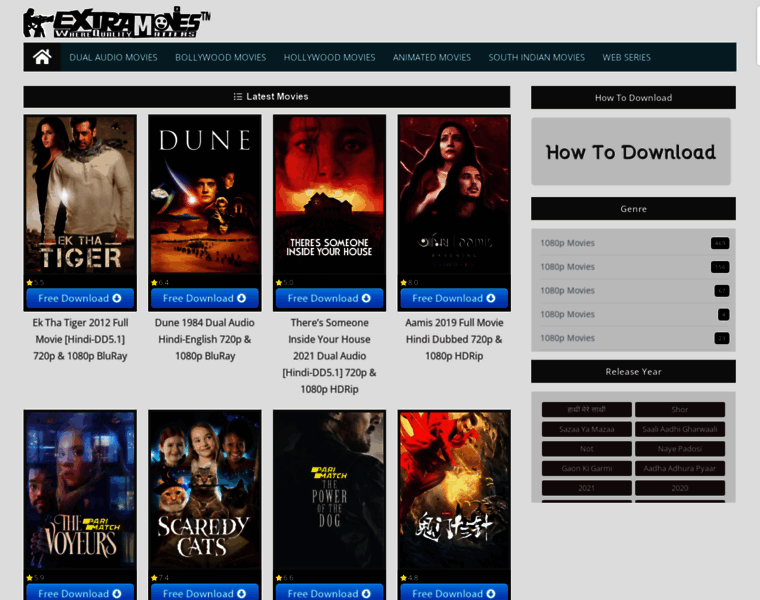
Task: Select the Hollywood Movies menu item
Action: 330,57
